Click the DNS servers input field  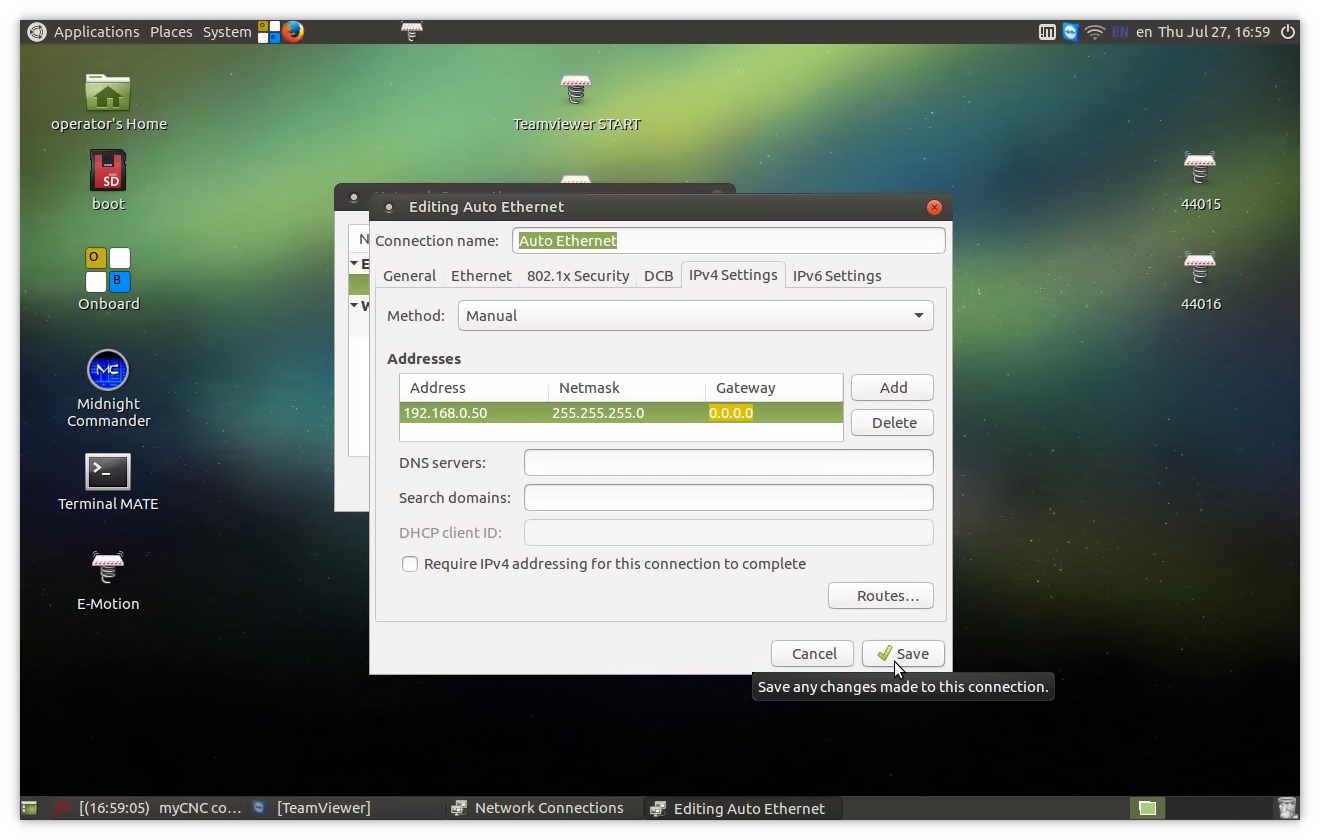pos(728,463)
